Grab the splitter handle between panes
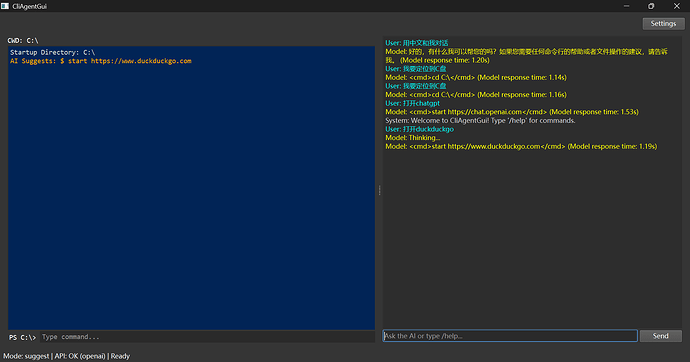This screenshot has height=362, width=690. [x=379, y=190]
